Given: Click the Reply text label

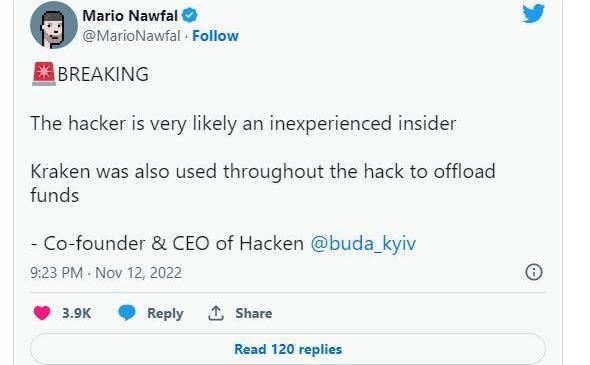Looking at the screenshot, I should tap(165, 313).
